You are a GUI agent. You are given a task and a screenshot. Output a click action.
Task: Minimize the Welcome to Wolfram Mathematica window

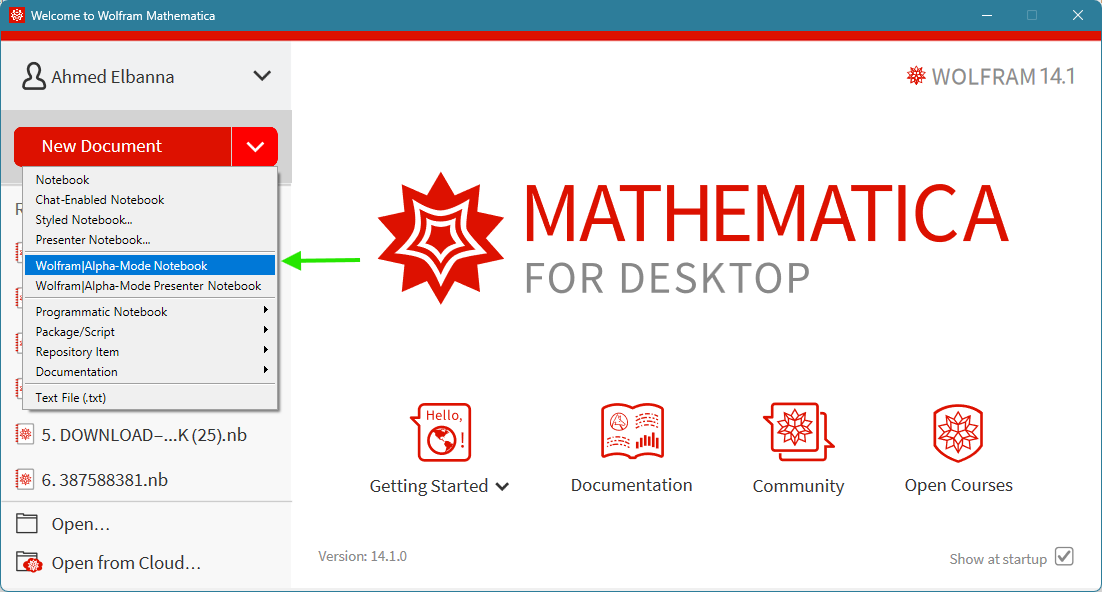point(987,15)
